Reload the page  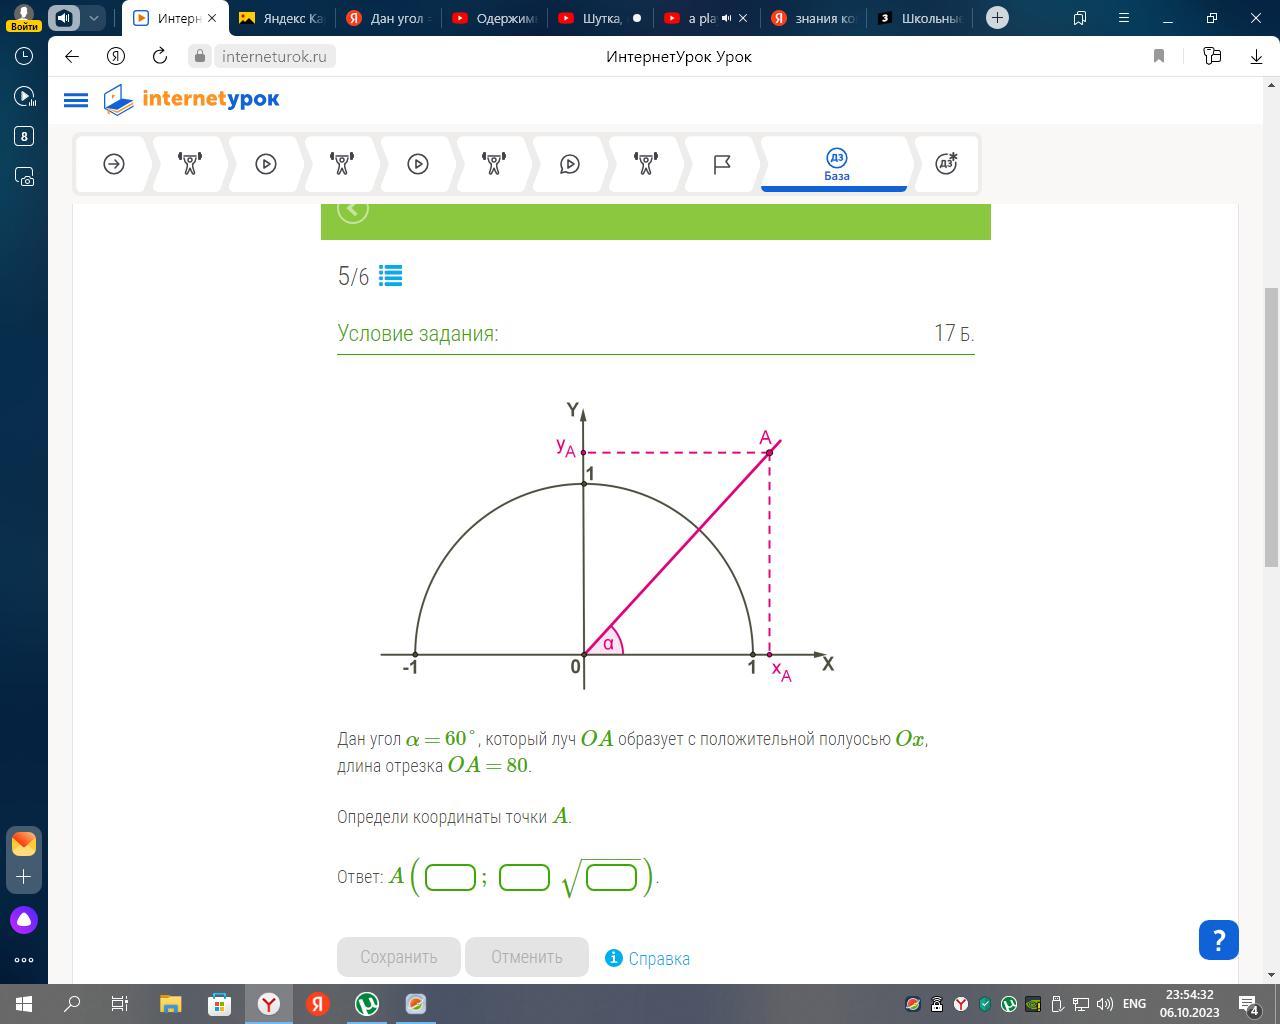pos(160,56)
